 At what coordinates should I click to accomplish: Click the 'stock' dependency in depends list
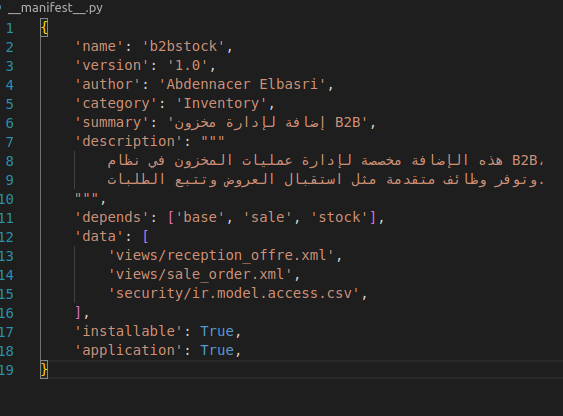point(340,218)
